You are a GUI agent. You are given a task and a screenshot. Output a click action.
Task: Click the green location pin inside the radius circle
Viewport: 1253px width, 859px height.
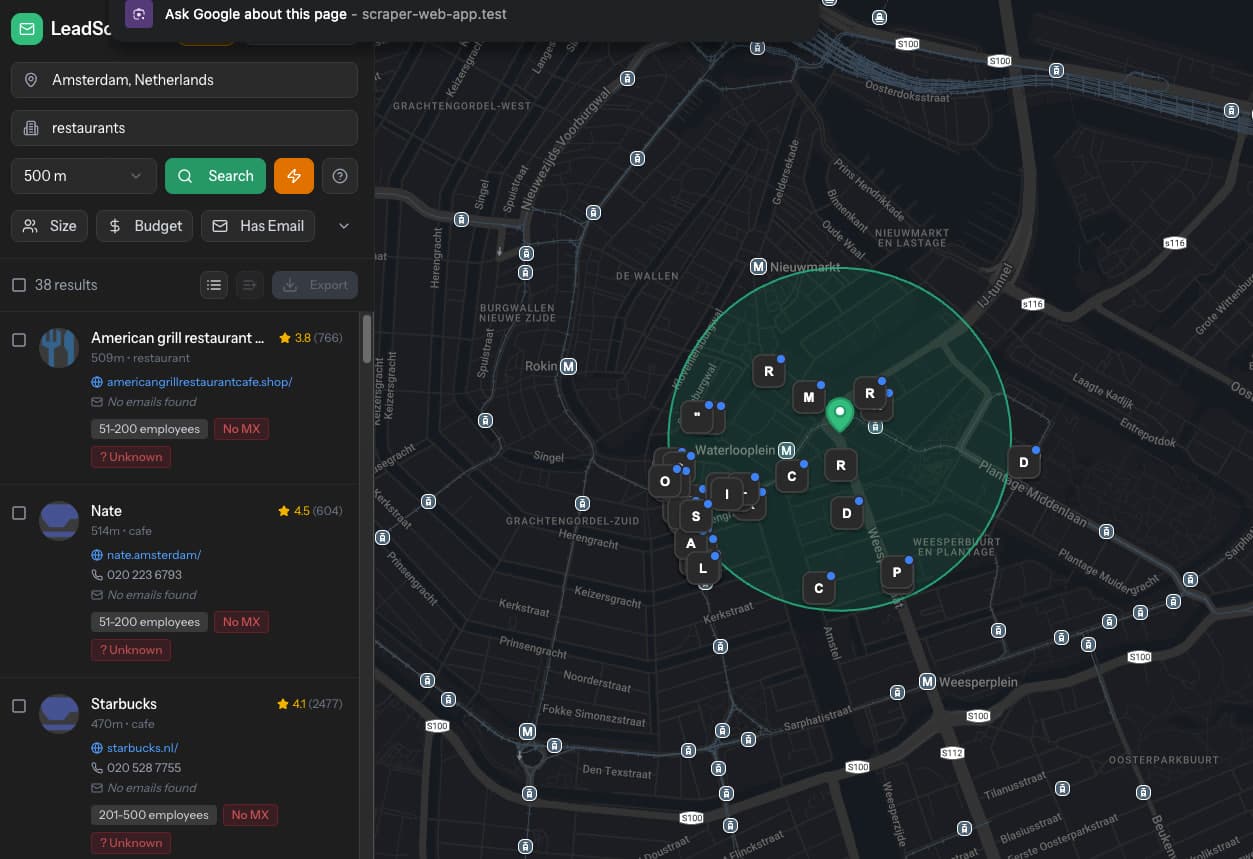(840, 413)
